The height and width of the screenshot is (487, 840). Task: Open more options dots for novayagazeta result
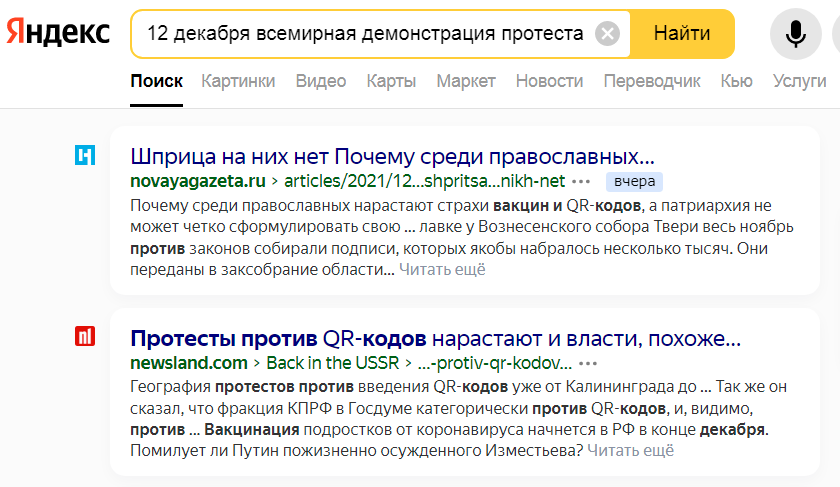(x=582, y=182)
